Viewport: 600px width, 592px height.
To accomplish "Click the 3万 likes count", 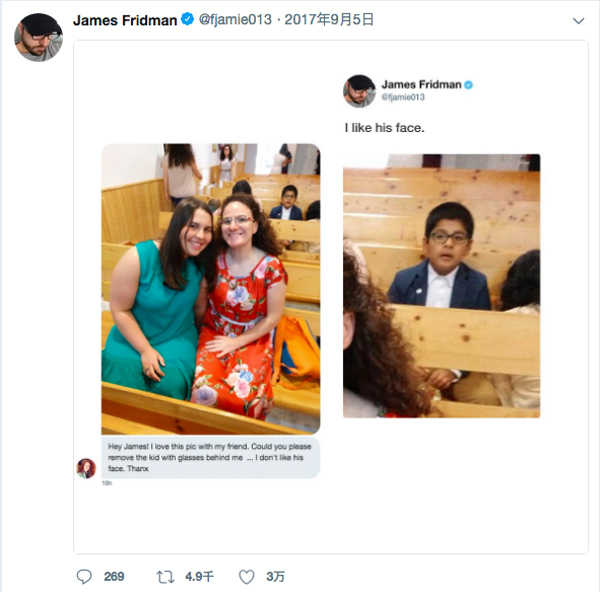I will coord(274,576).
